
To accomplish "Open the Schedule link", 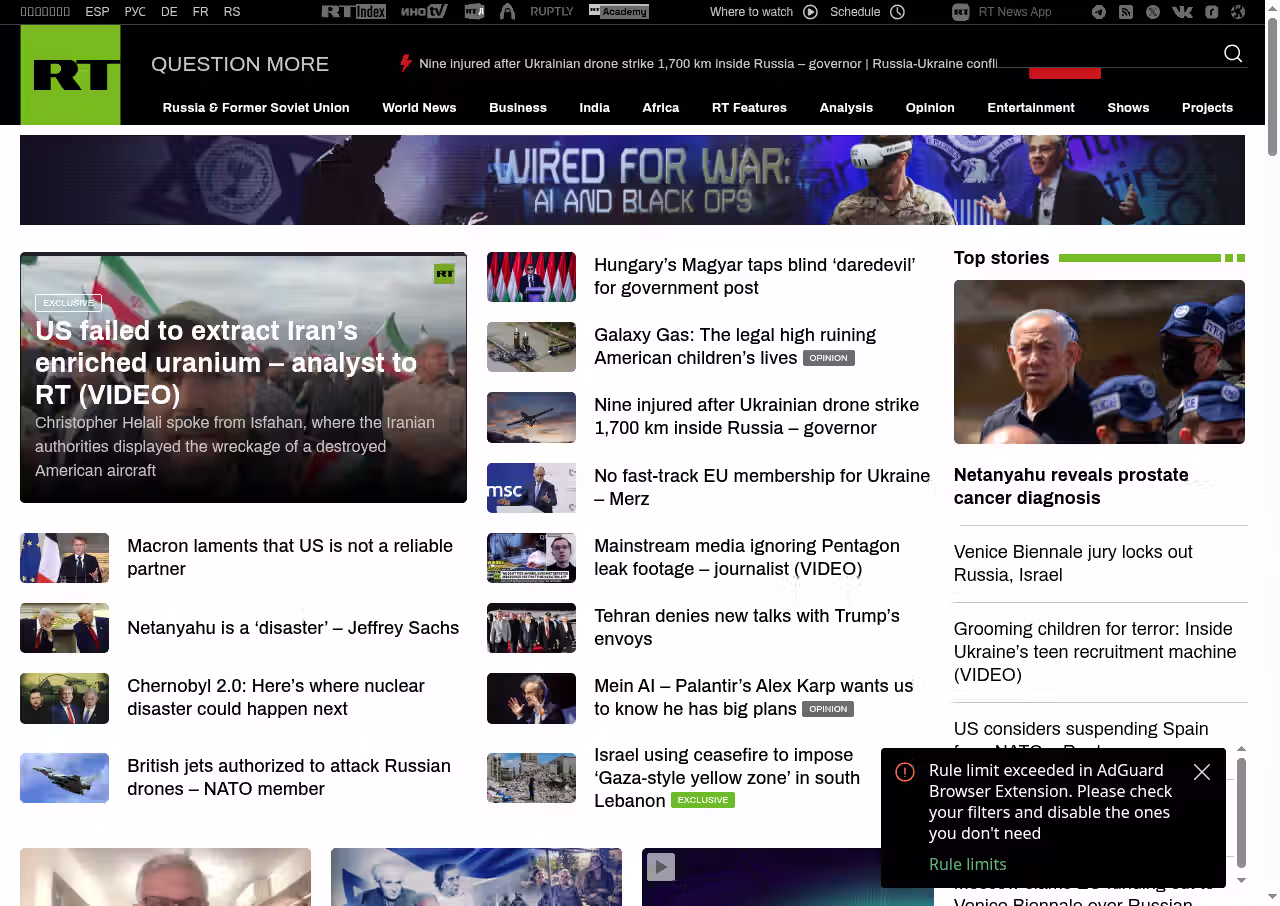I will pos(855,12).
